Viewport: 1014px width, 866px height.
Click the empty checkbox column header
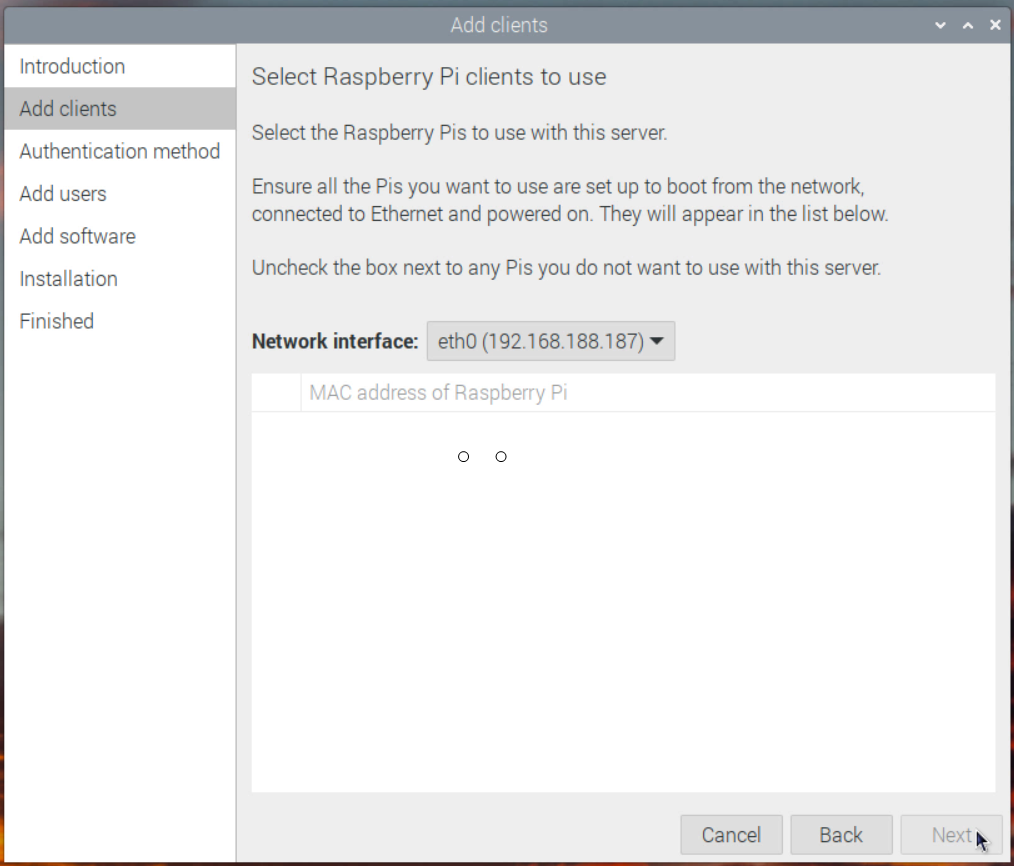(276, 393)
